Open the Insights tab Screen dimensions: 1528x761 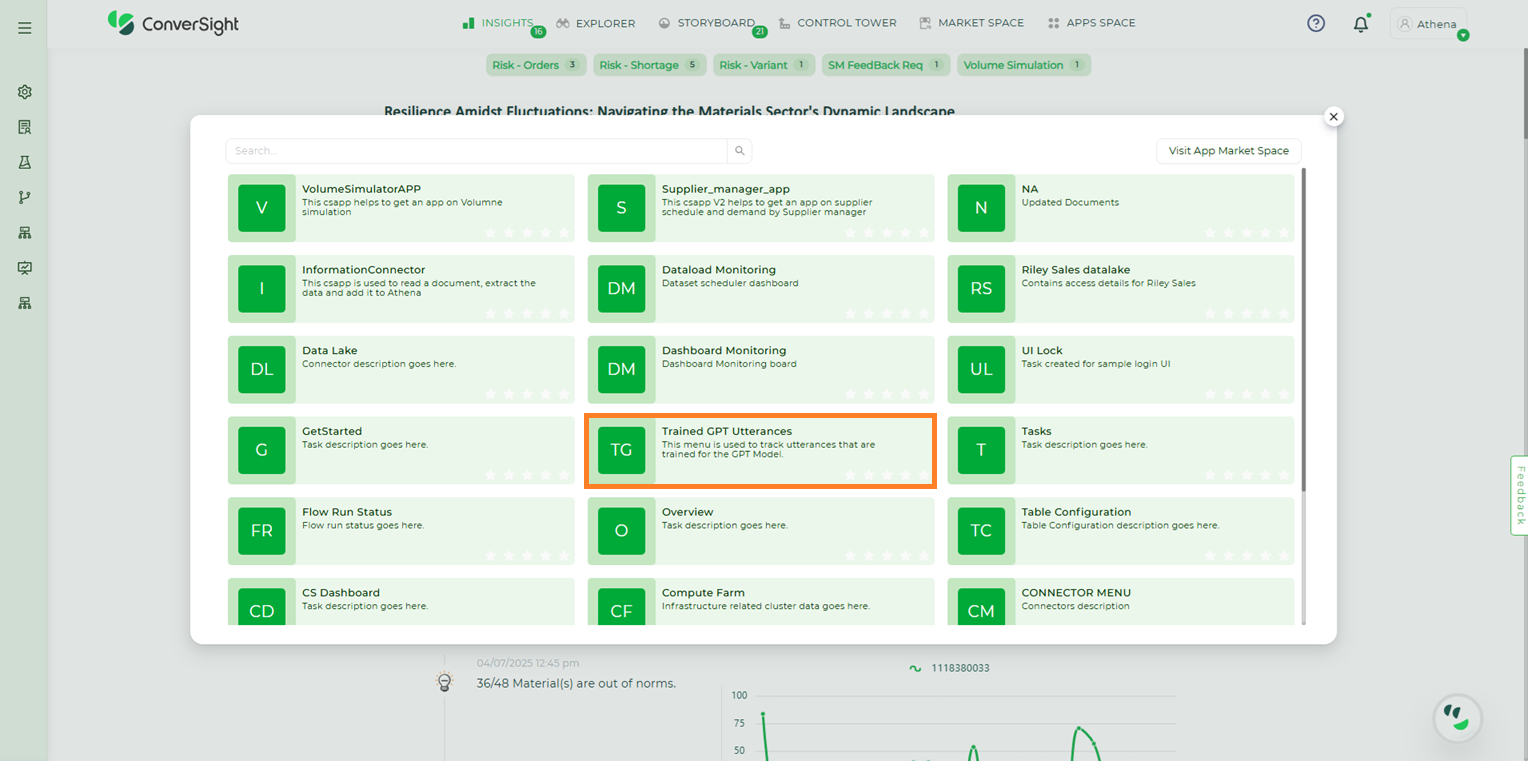point(498,23)
